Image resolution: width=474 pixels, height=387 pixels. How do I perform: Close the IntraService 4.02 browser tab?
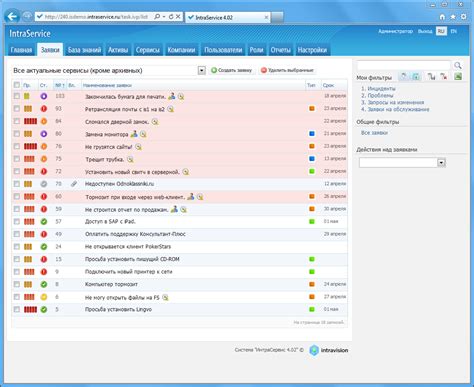(x=266, y=17)
